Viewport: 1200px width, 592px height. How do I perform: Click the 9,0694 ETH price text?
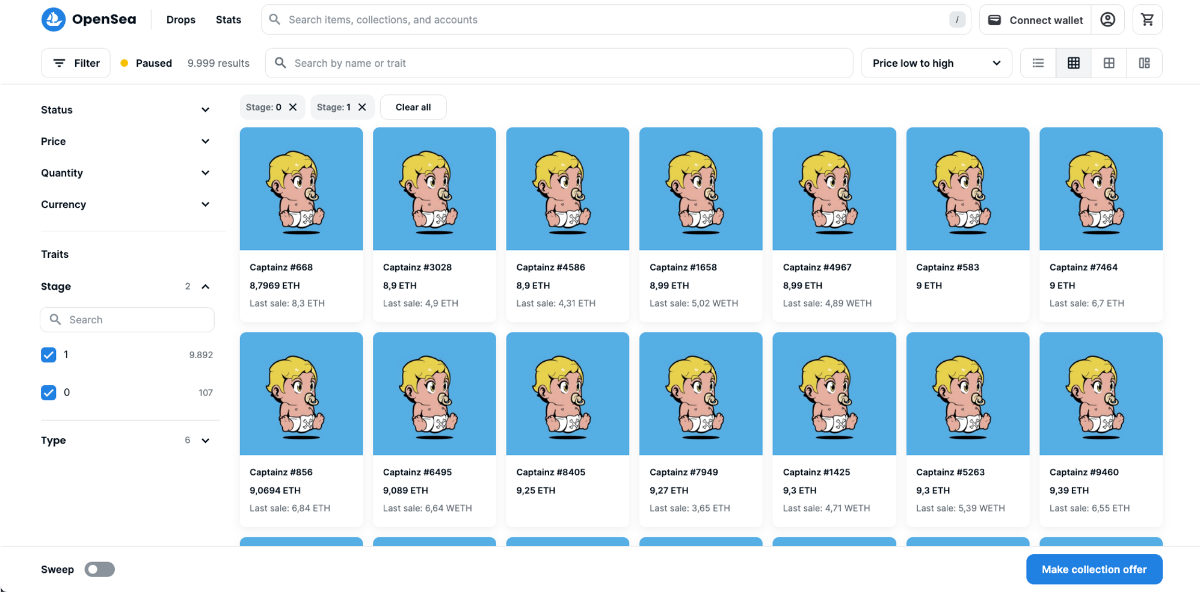275,490
